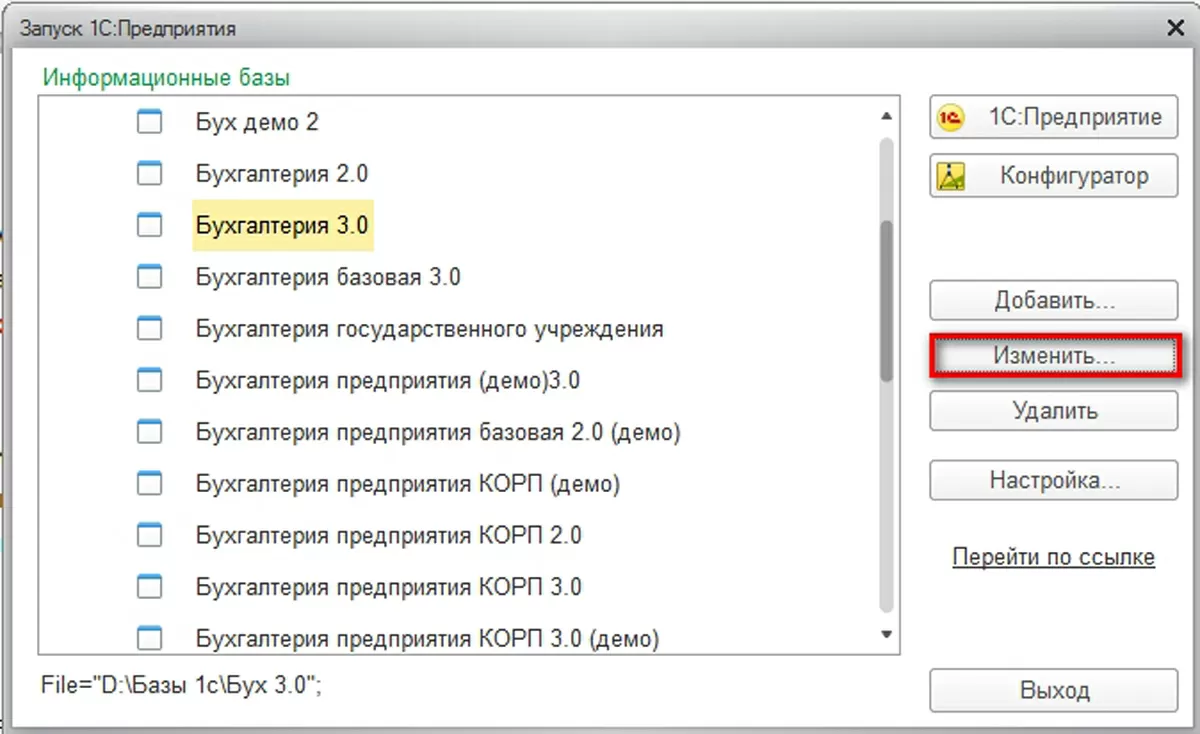Click the vertical scrollbar thumb
This screenshot has height=734, width=1200.
(885, 300)
